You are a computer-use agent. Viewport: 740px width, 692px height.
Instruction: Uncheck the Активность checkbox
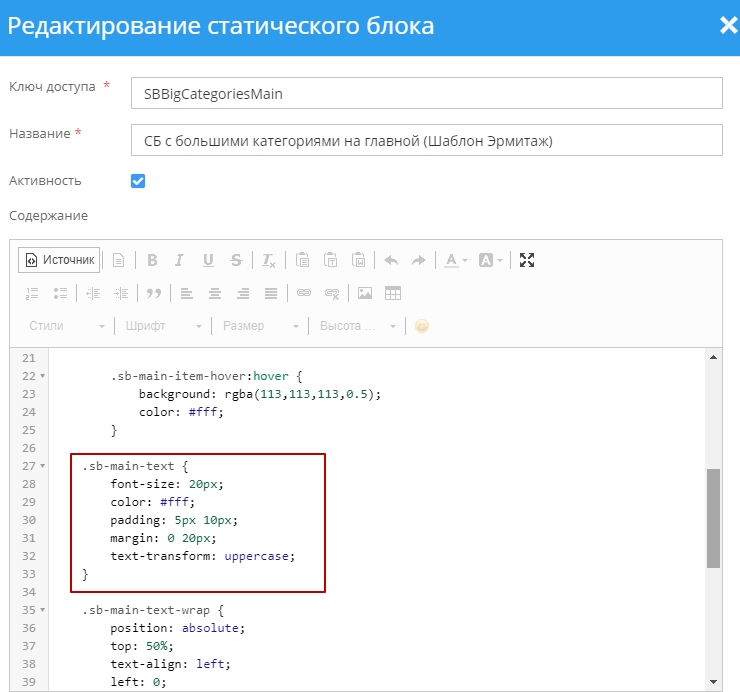click(138, 181)
